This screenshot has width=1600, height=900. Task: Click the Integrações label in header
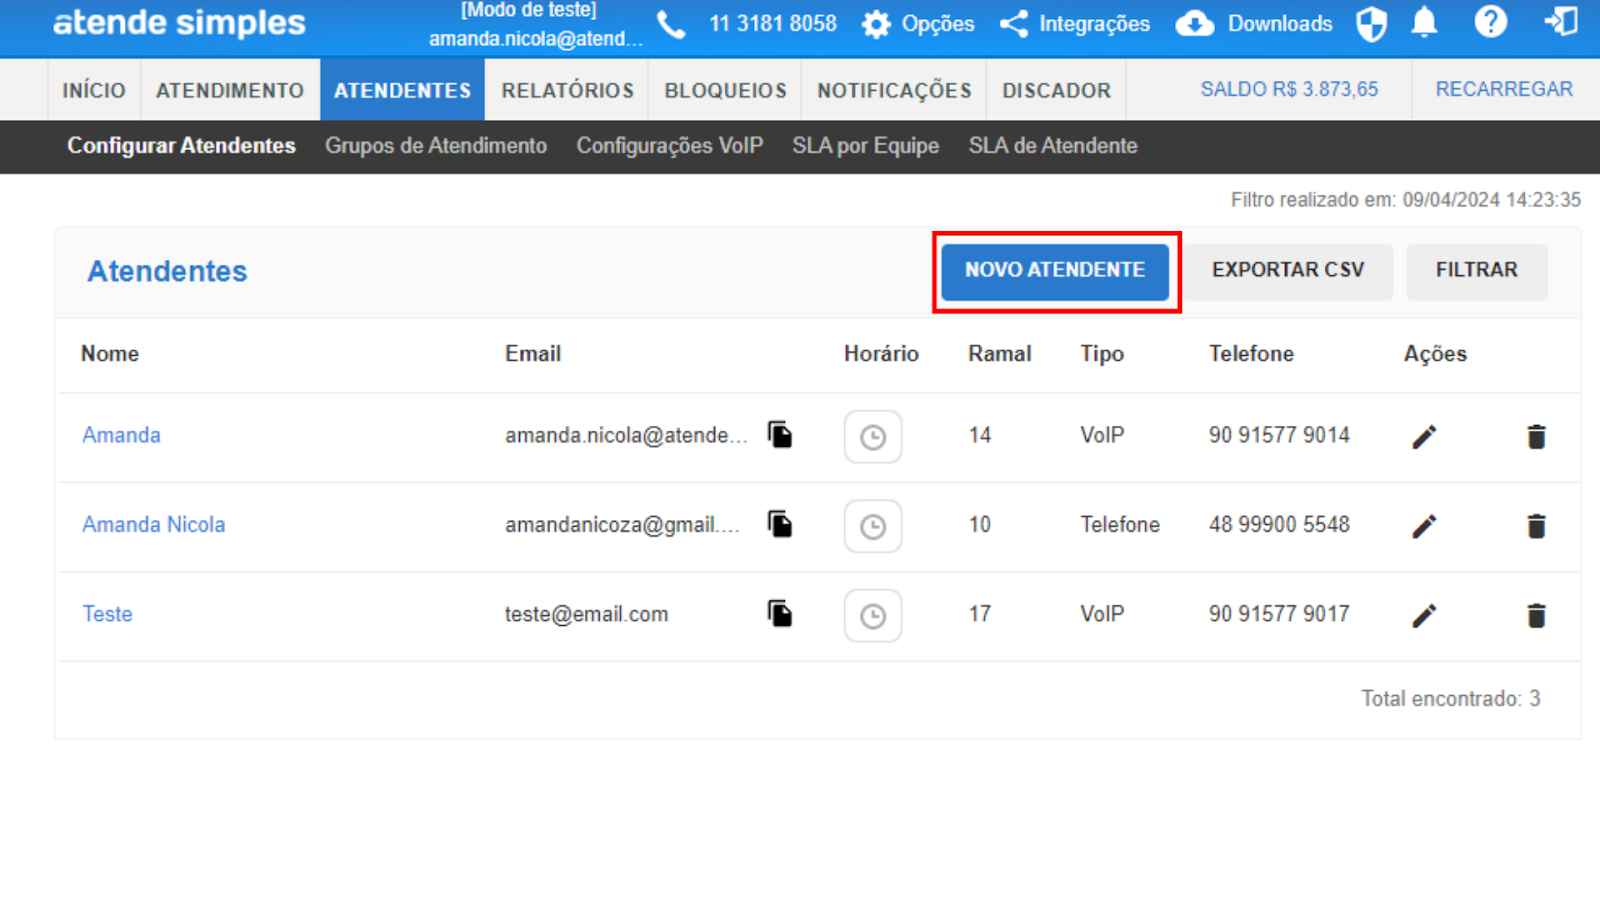[x=1094, y=24]
